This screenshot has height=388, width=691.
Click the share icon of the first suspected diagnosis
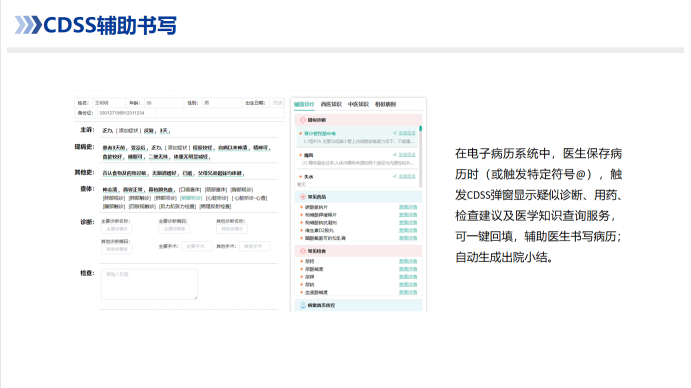point(394,133)
